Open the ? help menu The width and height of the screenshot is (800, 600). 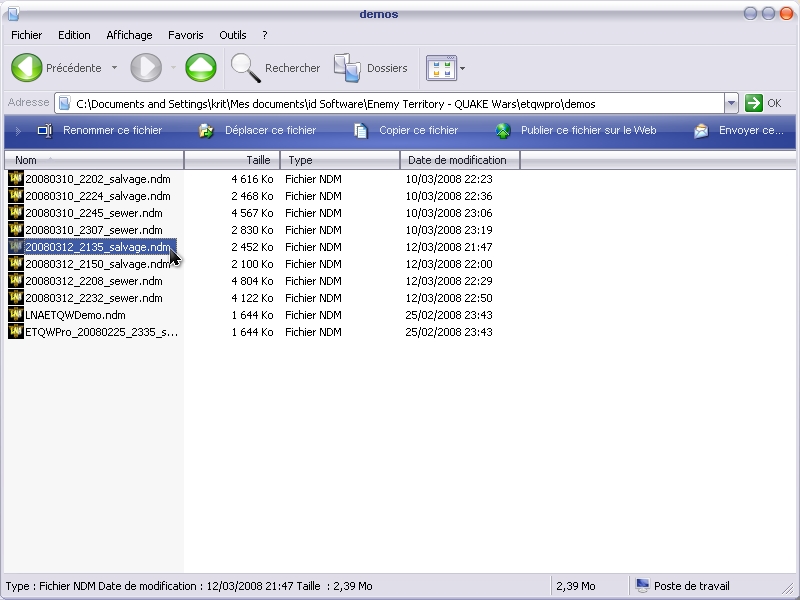tap(264, 35)
